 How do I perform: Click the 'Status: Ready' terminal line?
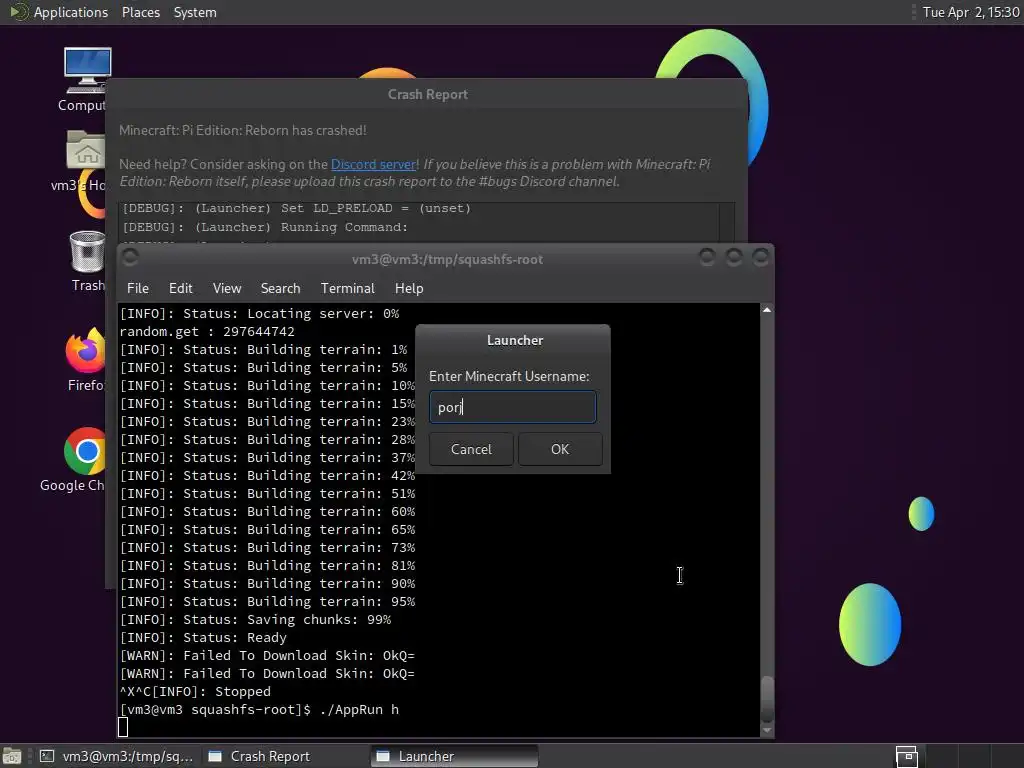click(x=203, y=637)
